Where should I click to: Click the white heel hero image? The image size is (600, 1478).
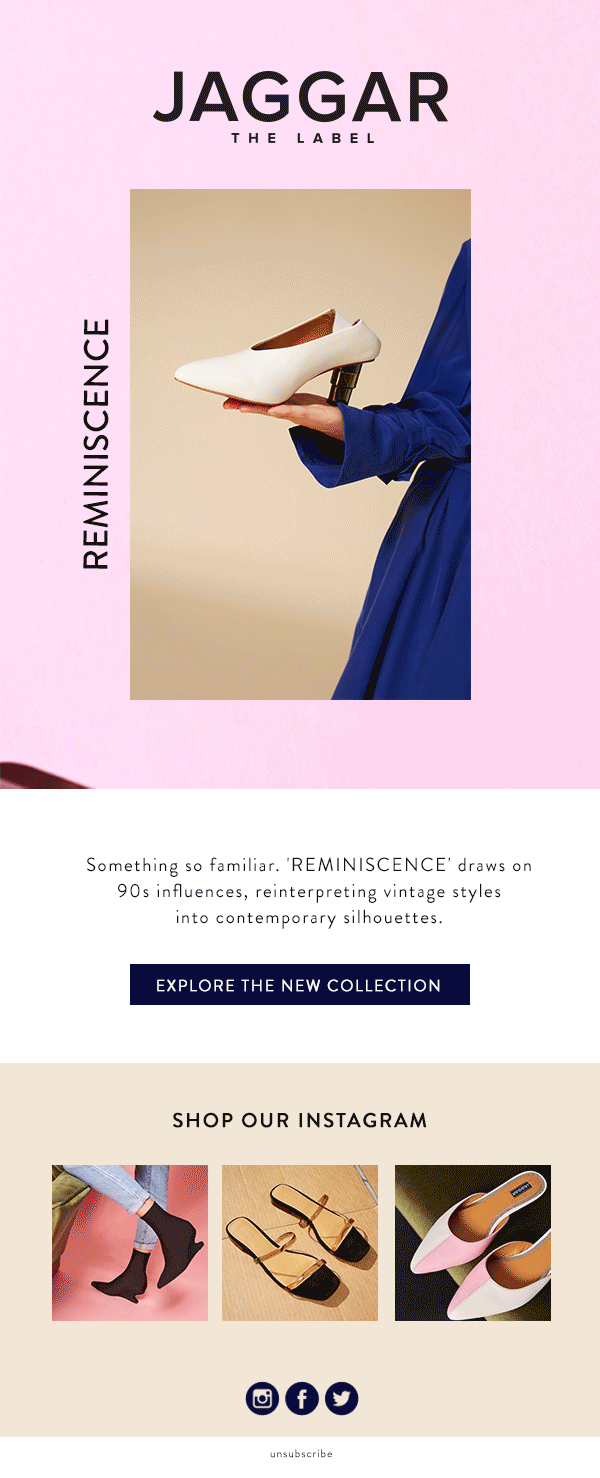[x=300, y=444]
